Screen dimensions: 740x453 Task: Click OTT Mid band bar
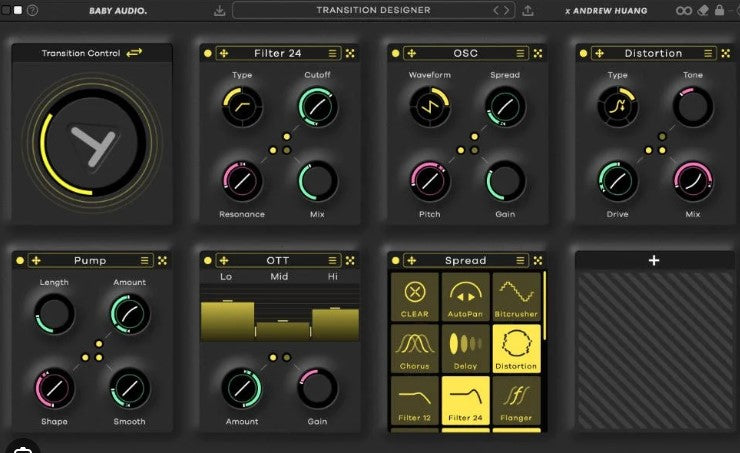(283, 330)
